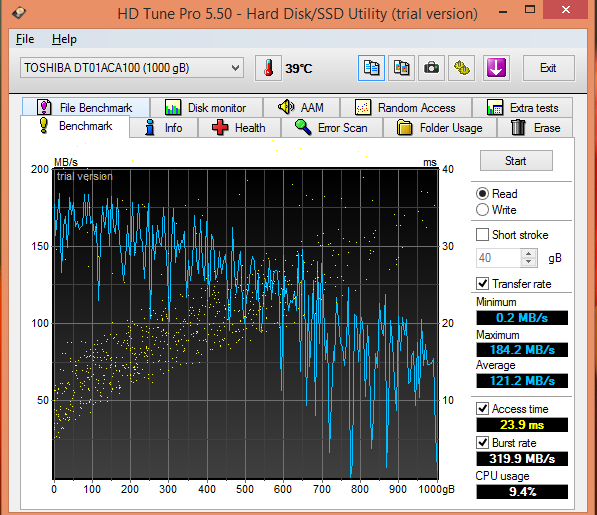Start the benchmark test
This screenshot has height=515, width=597.
point(516,161)
